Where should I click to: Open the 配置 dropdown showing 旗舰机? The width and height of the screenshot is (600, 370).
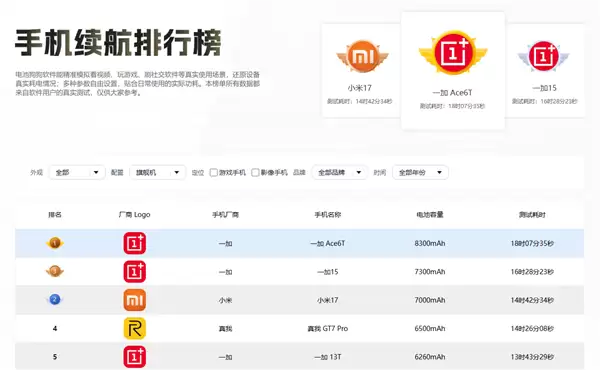(158, 173)
